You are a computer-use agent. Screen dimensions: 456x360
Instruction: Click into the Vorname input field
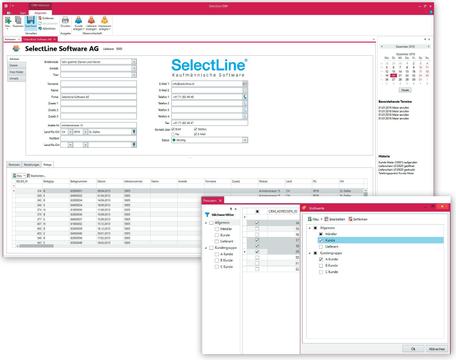[98, 84]
